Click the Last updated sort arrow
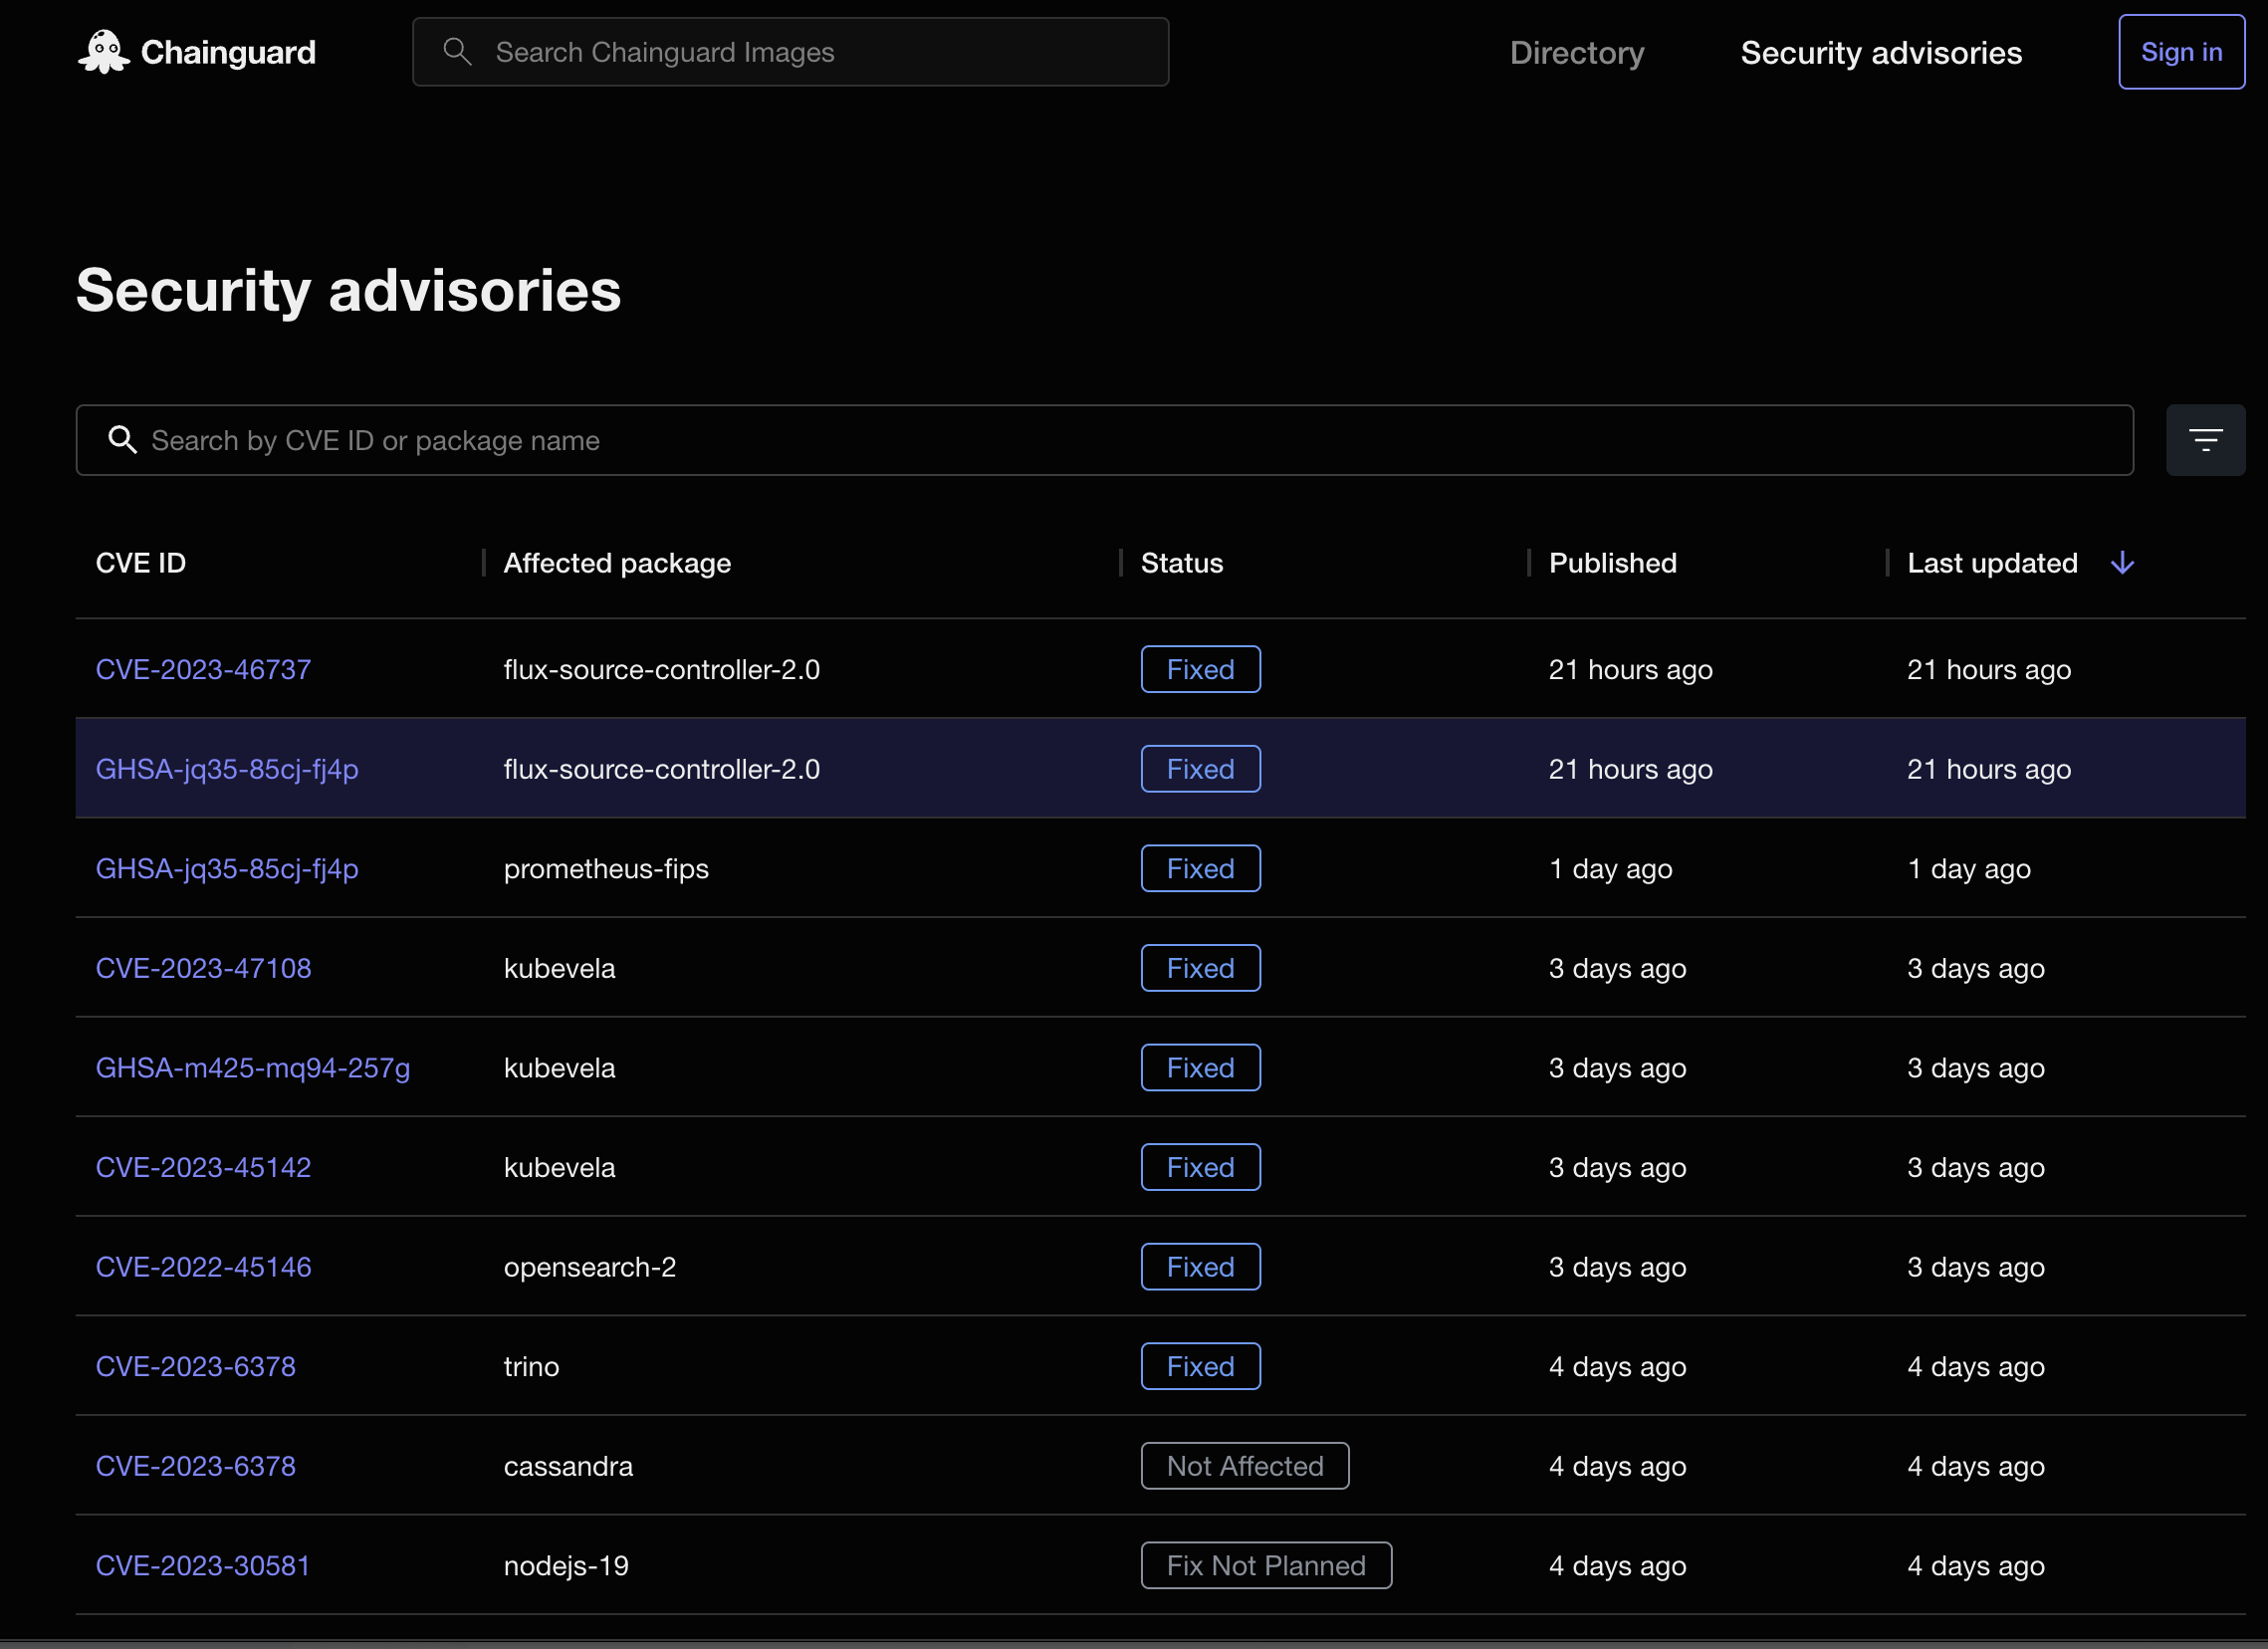The image size is (2268, 1649). (x=2122, y=563)
